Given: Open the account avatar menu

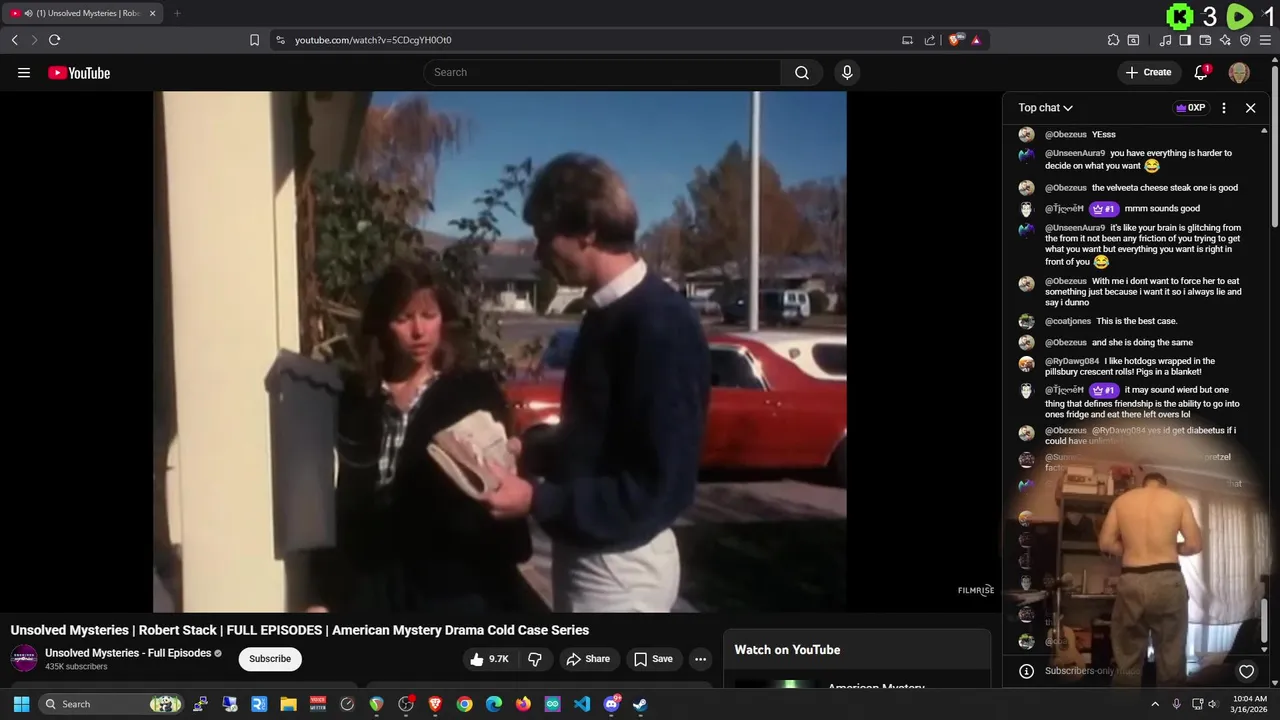Looking at the screenshot, I should coord(1239,72).
